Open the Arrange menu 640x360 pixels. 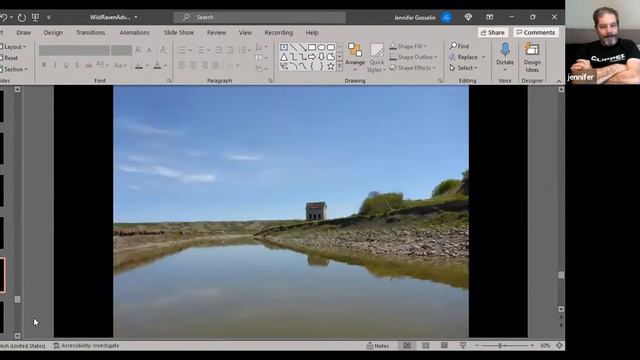coord(355,57)
